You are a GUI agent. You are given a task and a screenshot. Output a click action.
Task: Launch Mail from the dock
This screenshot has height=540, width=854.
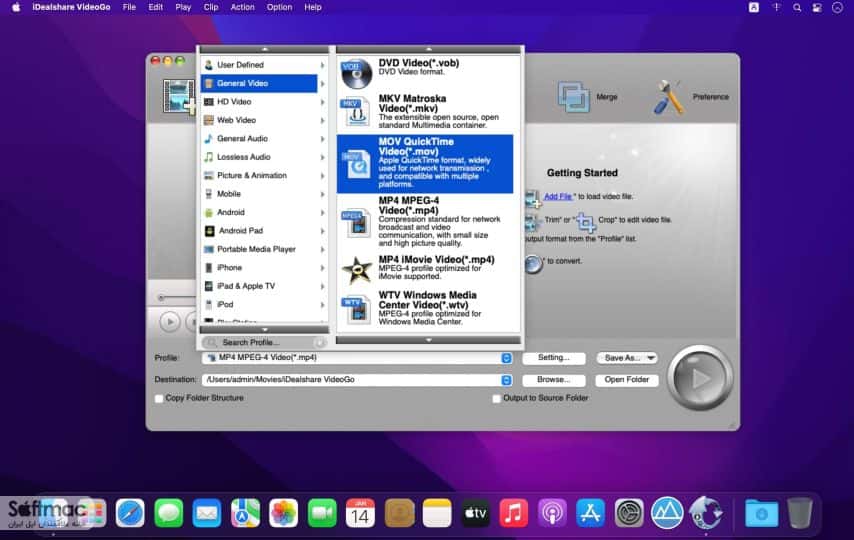tap(206, 513)
